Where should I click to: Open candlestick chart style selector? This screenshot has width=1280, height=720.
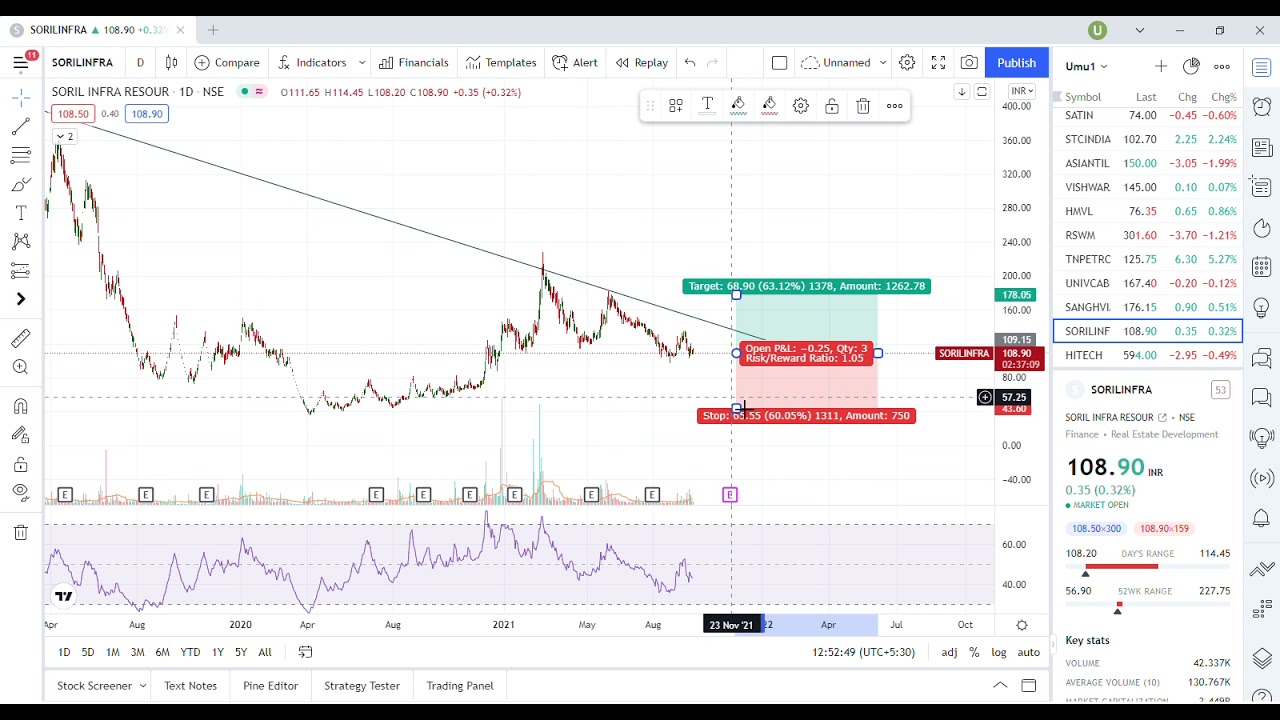[171, 62]
